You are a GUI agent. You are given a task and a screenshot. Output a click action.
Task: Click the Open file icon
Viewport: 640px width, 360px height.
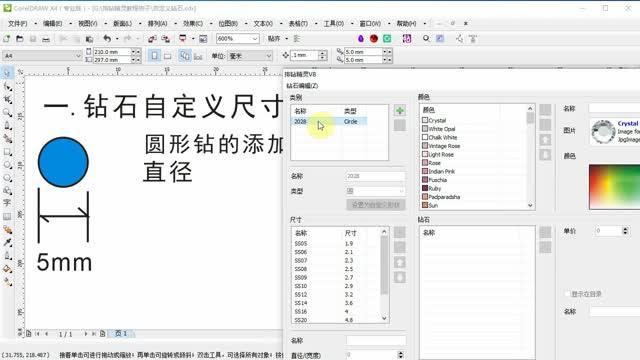click(20, 39)
